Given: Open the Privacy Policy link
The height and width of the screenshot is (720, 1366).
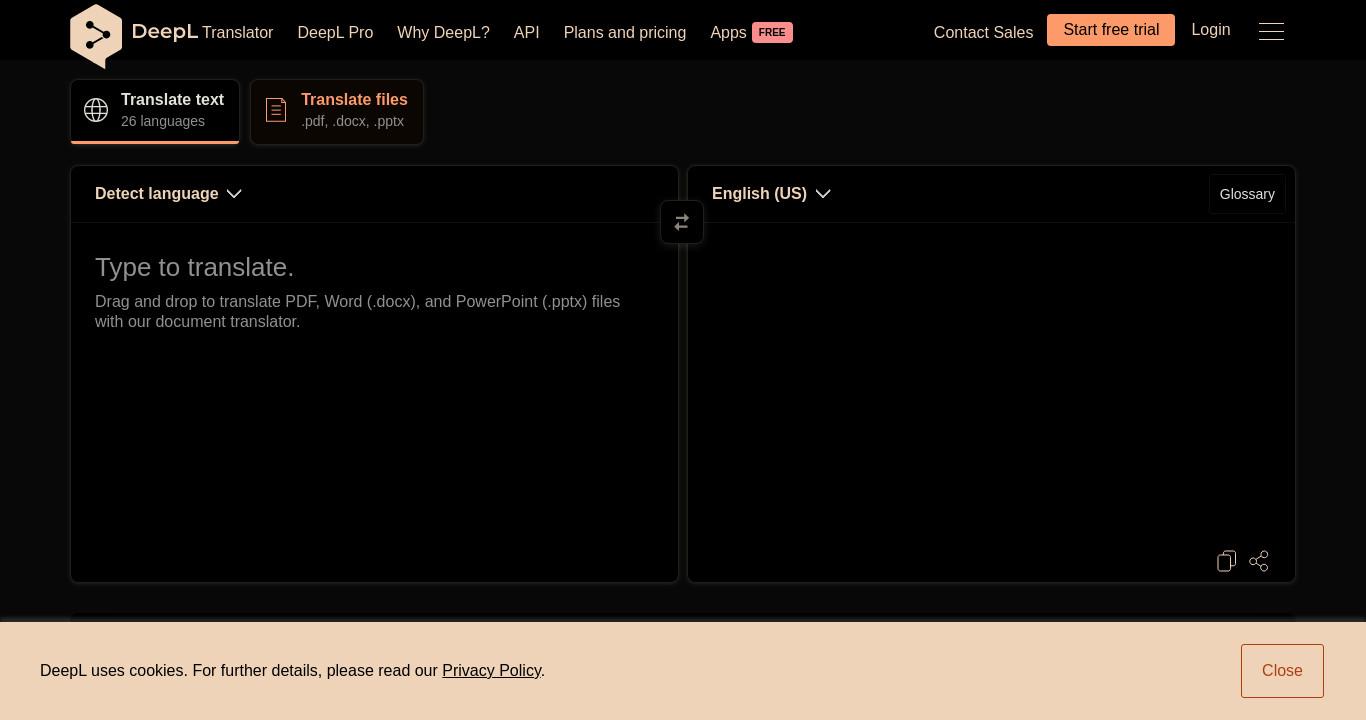Looking at the screenshot, I should click(491, 671).
